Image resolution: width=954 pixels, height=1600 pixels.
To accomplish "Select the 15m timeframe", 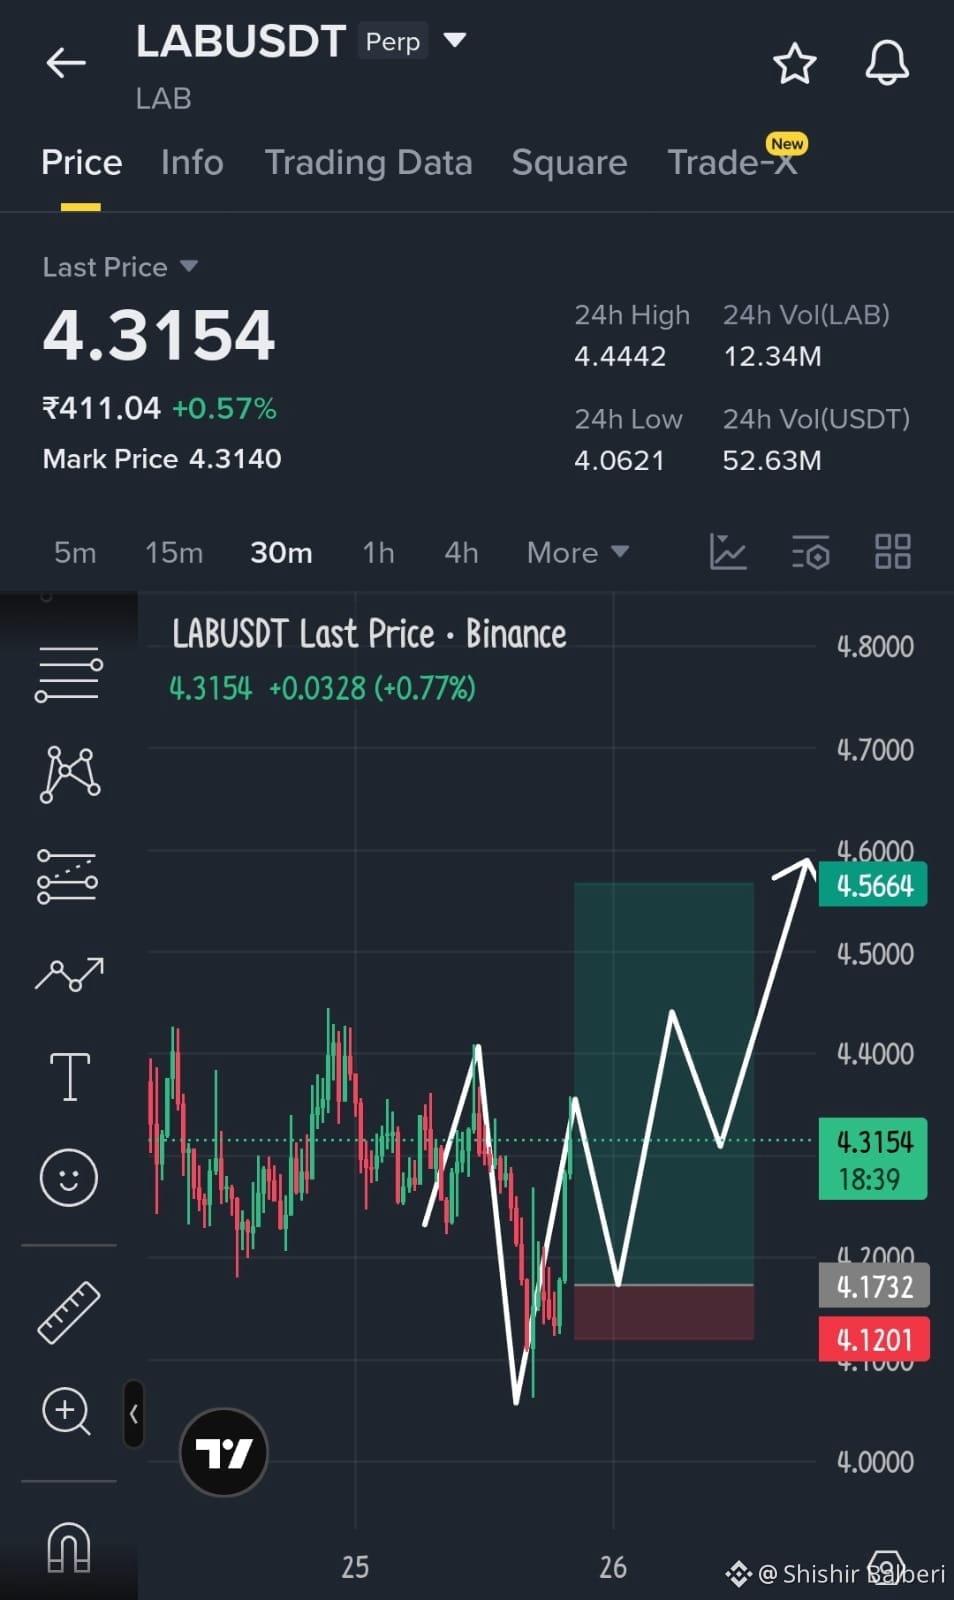I will pyautogui.click(x=174, y=553).
